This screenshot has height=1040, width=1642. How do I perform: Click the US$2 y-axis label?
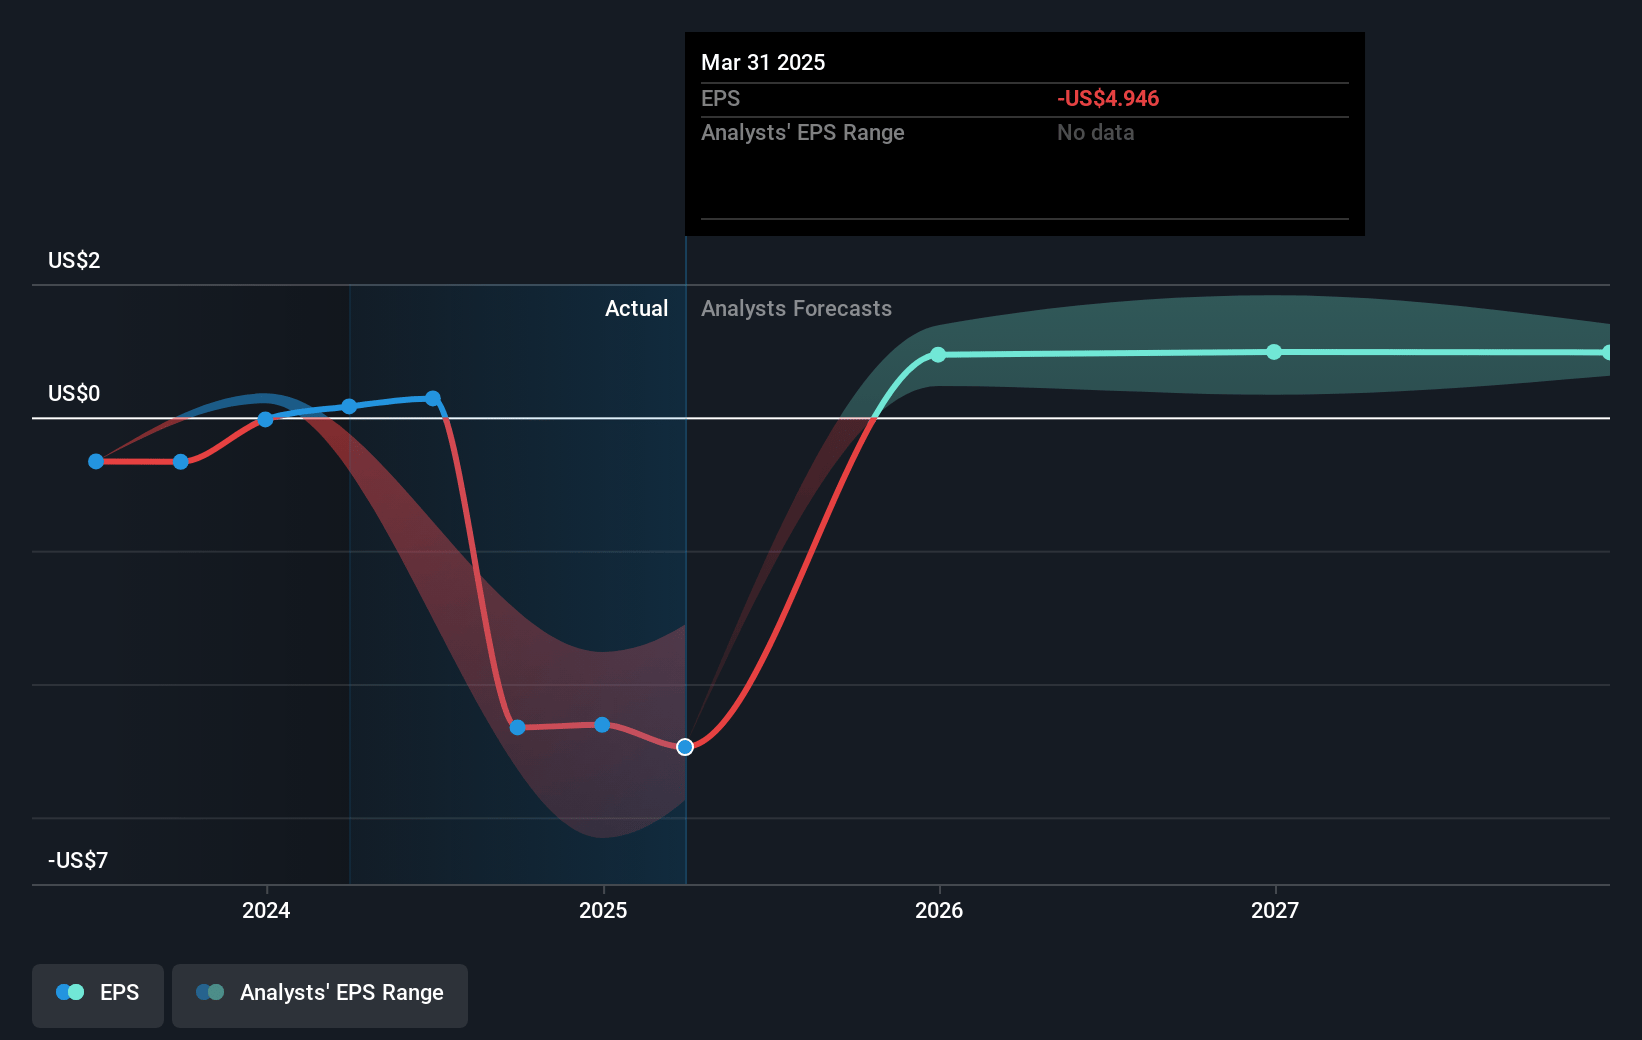tap(74, 260)
